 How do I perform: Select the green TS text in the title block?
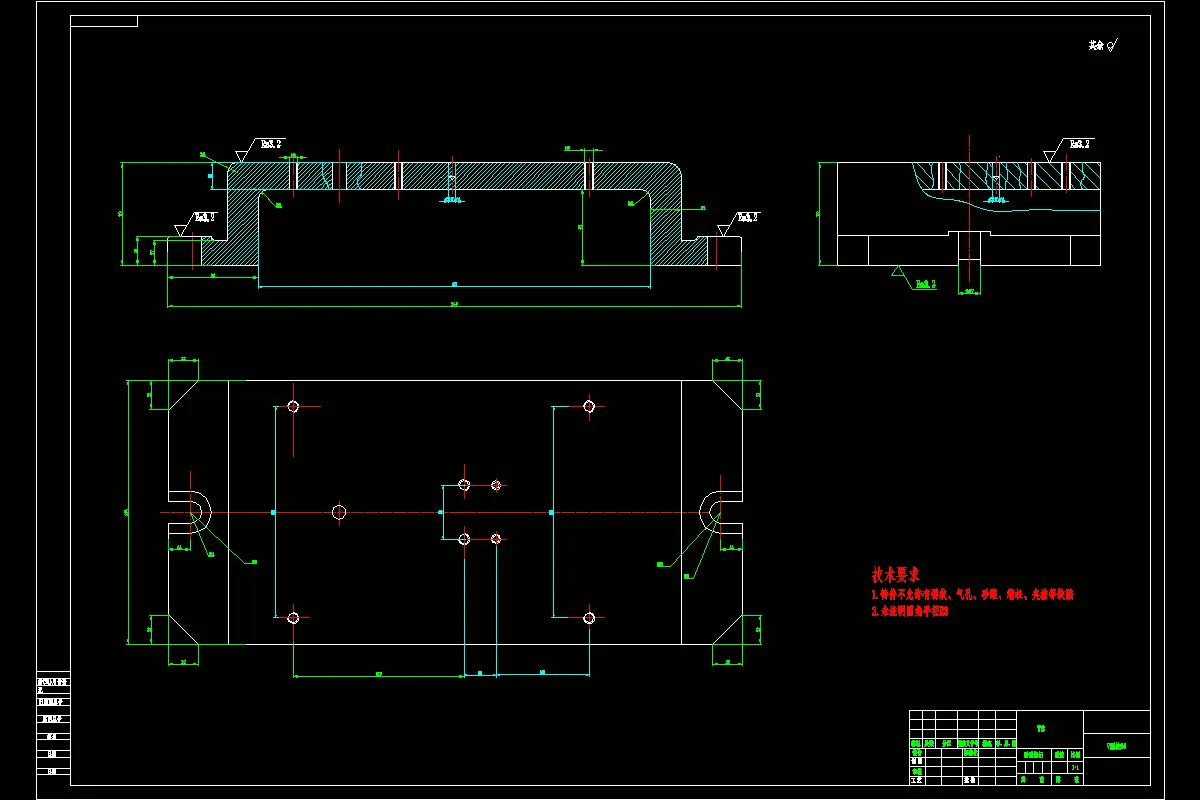tap(1040, 730)
